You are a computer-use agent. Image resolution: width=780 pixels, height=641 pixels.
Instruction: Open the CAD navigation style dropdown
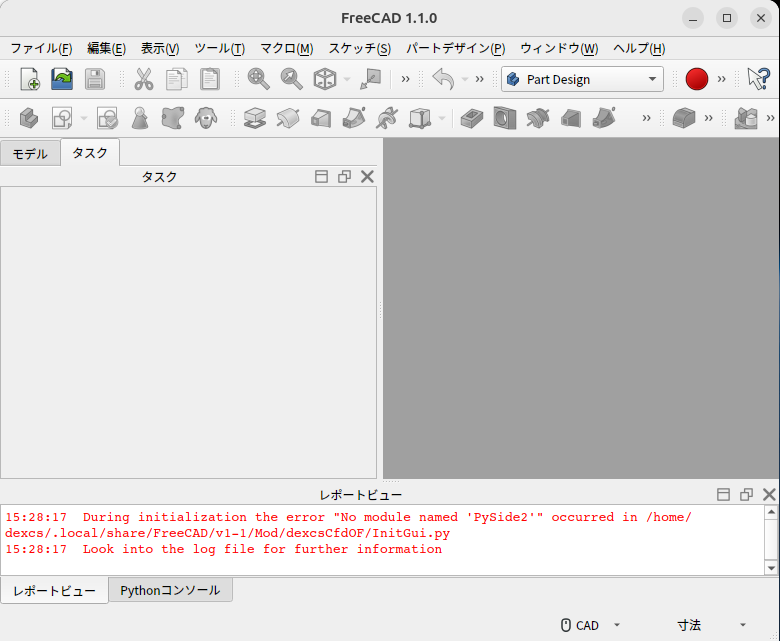(590, 625)
